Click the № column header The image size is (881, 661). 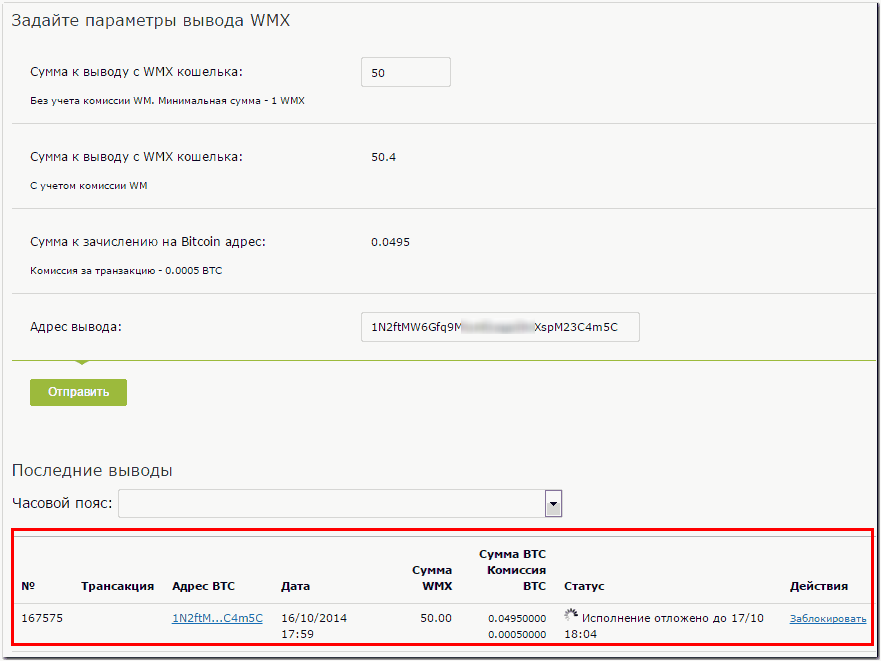28,586
